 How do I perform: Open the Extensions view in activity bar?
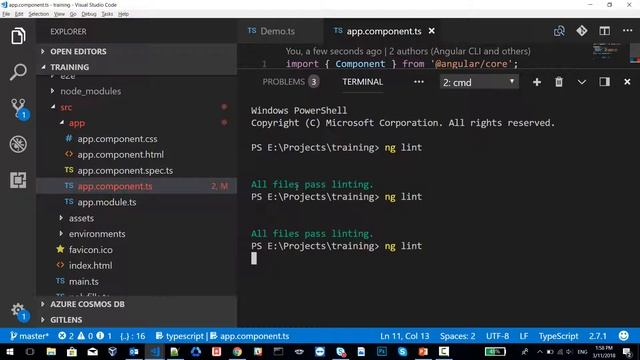pos(18,180)
